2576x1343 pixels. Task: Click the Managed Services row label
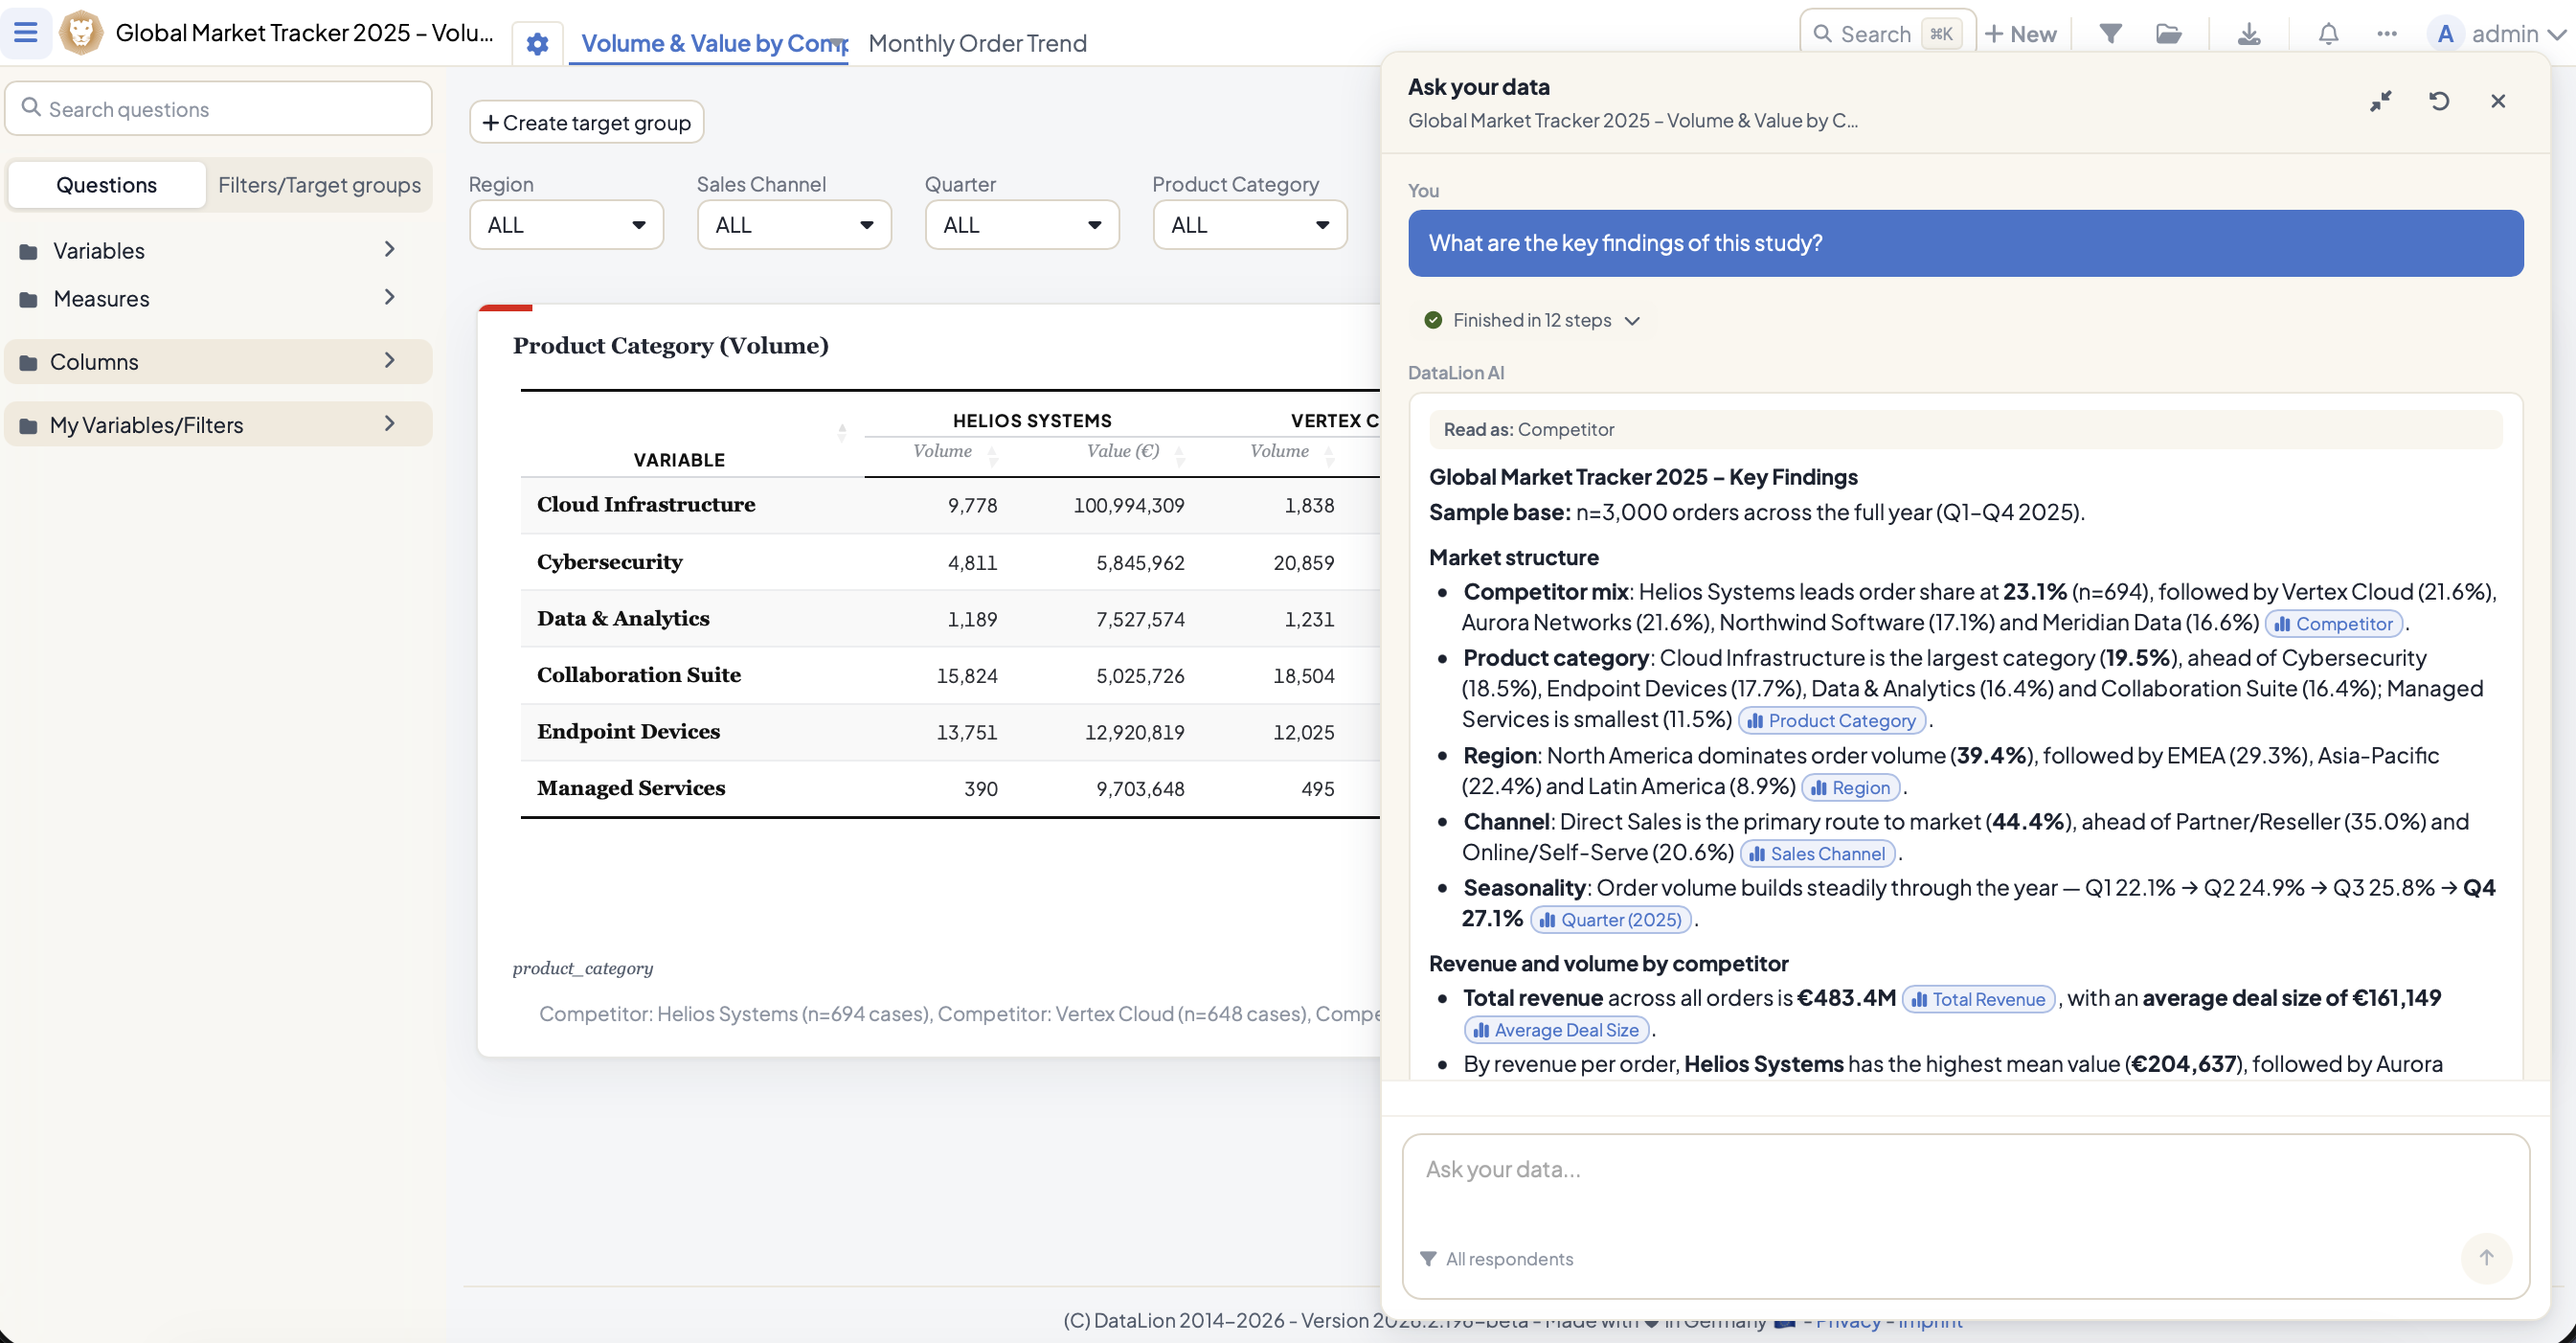point(631,787)
